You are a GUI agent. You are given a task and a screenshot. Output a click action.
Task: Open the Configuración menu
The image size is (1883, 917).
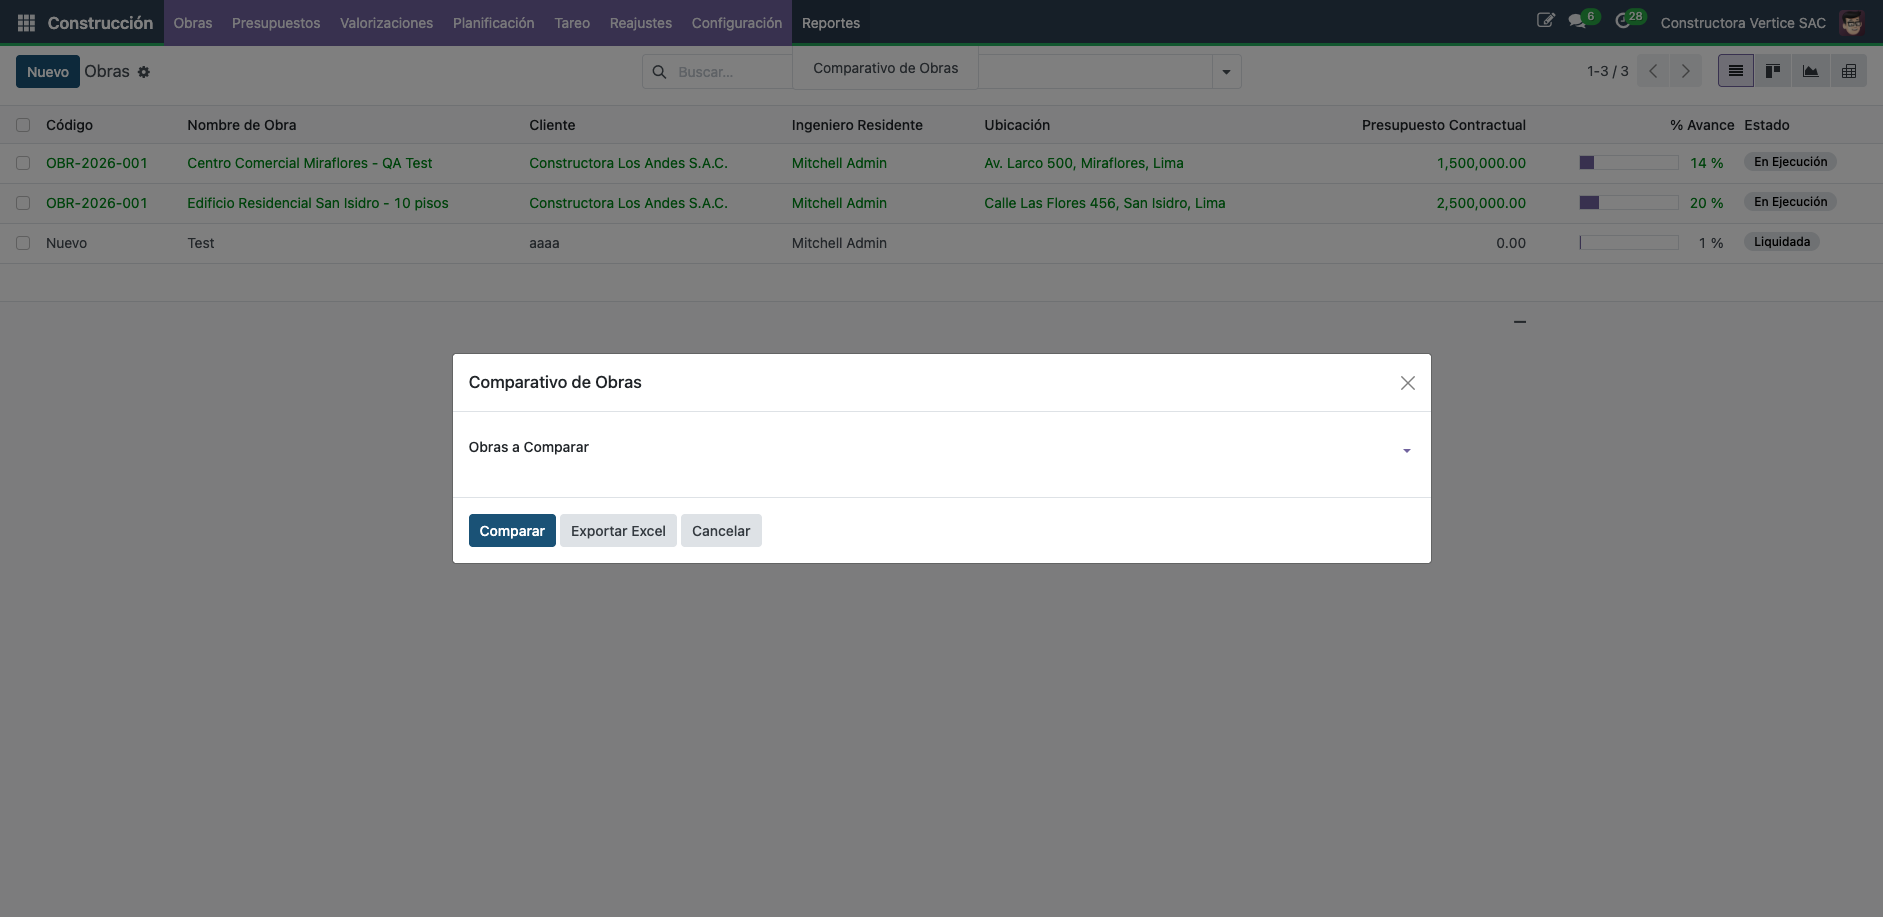coord(737,22)
